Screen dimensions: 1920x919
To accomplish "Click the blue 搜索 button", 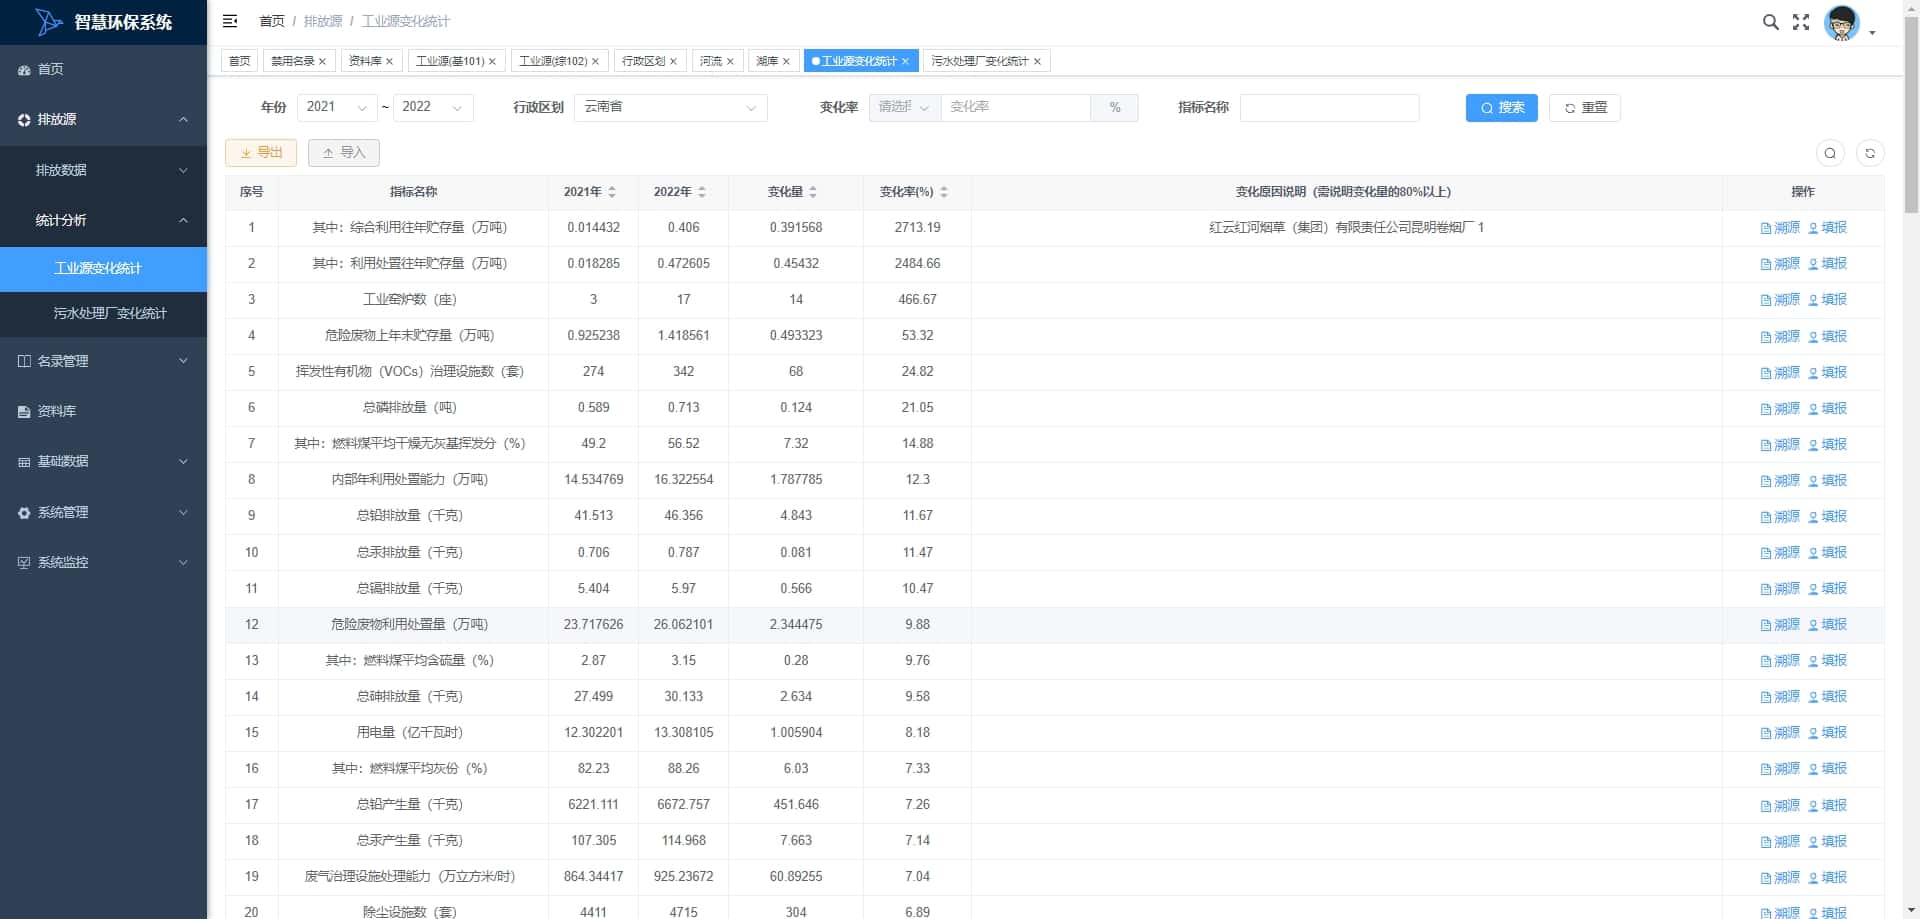I will pyautogui.click(x=1501, y=108).
